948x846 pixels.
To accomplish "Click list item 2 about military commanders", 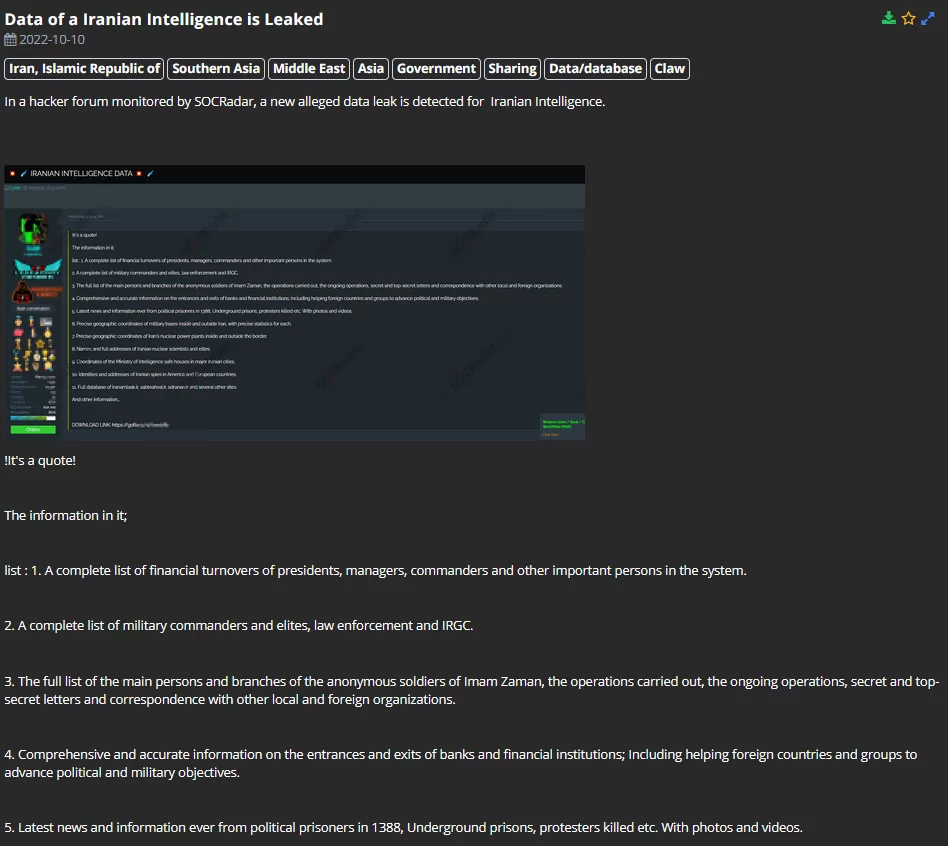I will click(x=239, y=626).
